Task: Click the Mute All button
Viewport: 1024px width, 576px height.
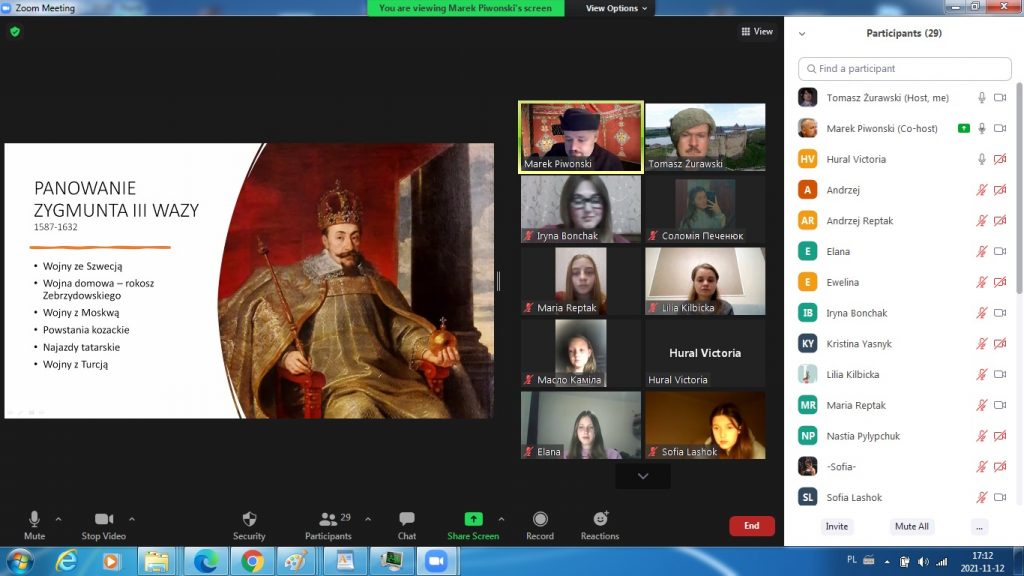Action: [x=911, y=527]
